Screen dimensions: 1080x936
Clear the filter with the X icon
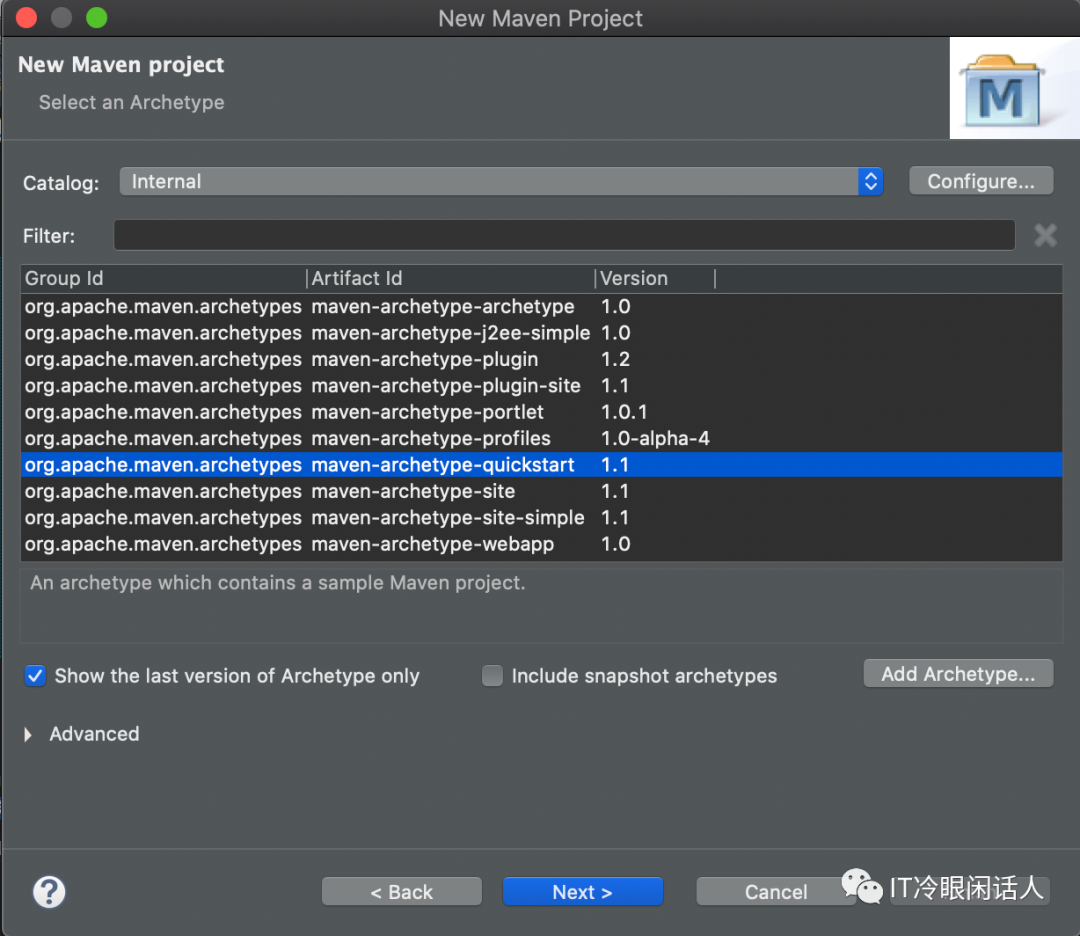coord(1045,236)
